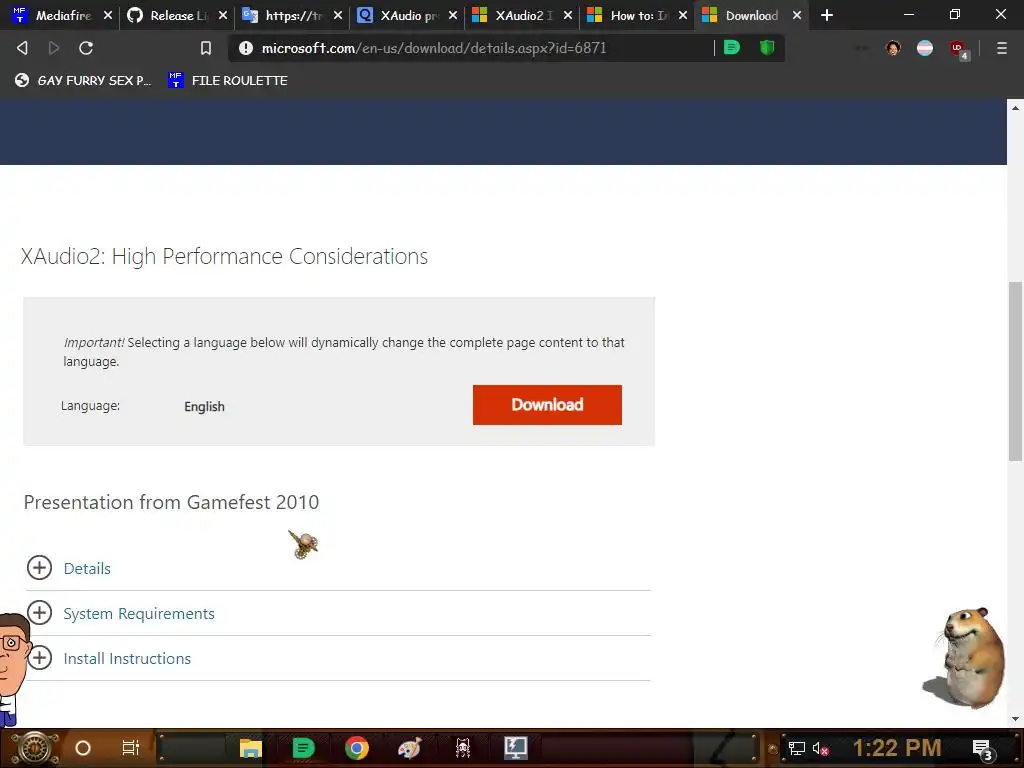Click the site security info icon

coord(246,48)
